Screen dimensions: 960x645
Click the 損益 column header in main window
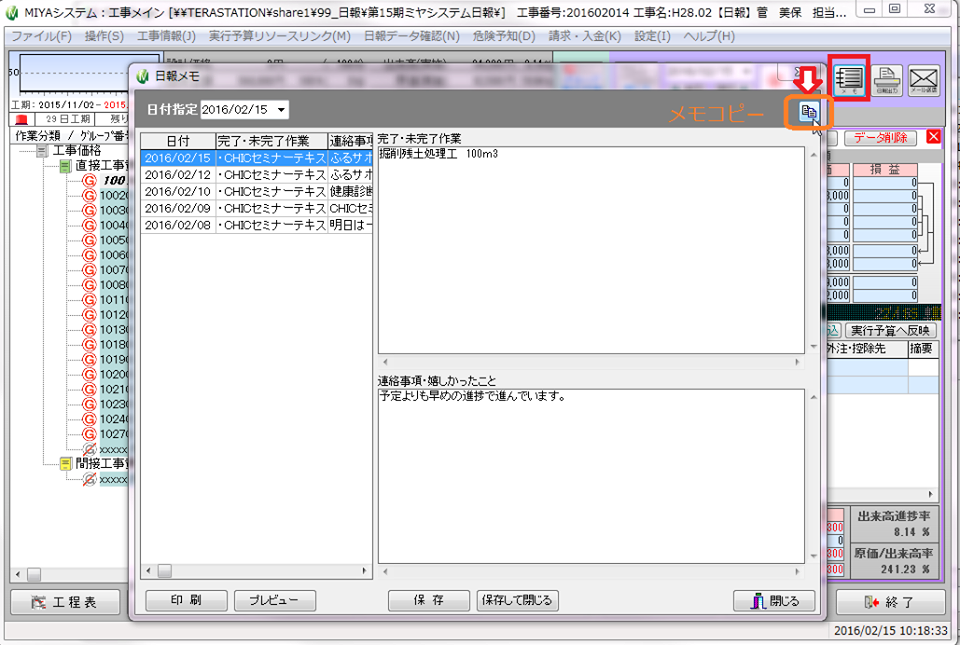click(x=885, y=170)
